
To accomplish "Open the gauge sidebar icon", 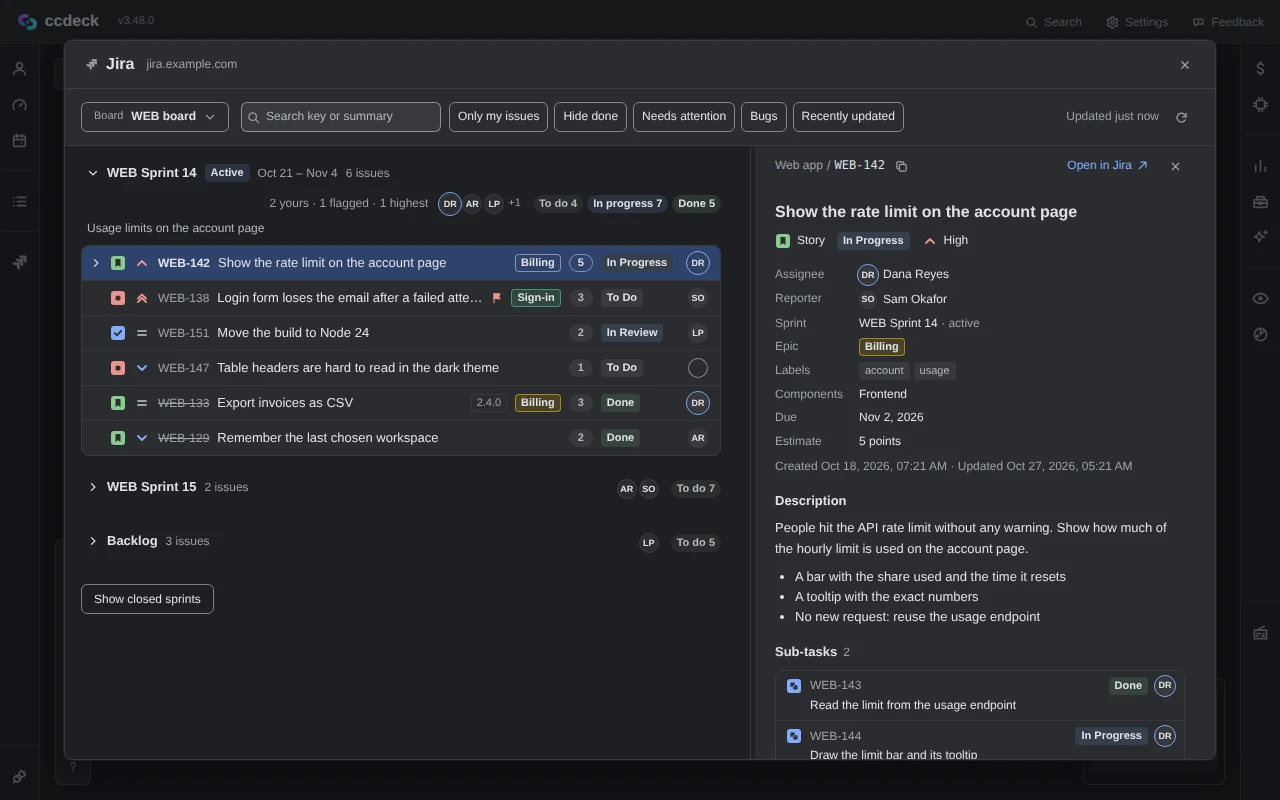I will coord(19,105).
